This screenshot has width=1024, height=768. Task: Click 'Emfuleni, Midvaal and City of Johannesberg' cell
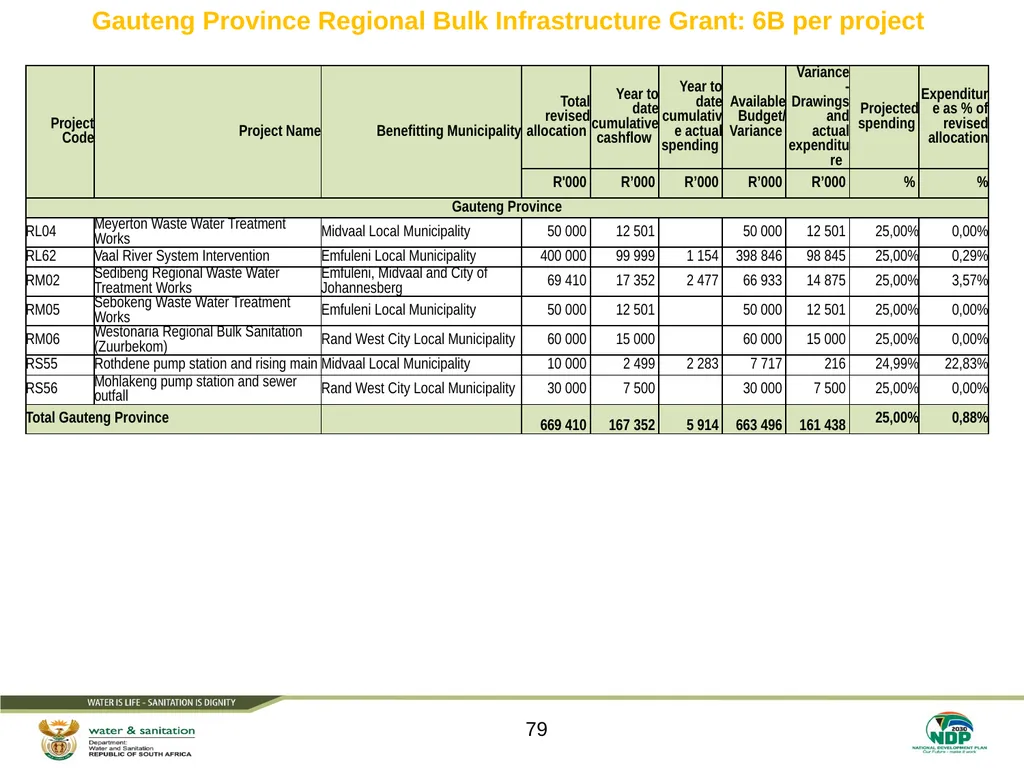click(421, 281)
